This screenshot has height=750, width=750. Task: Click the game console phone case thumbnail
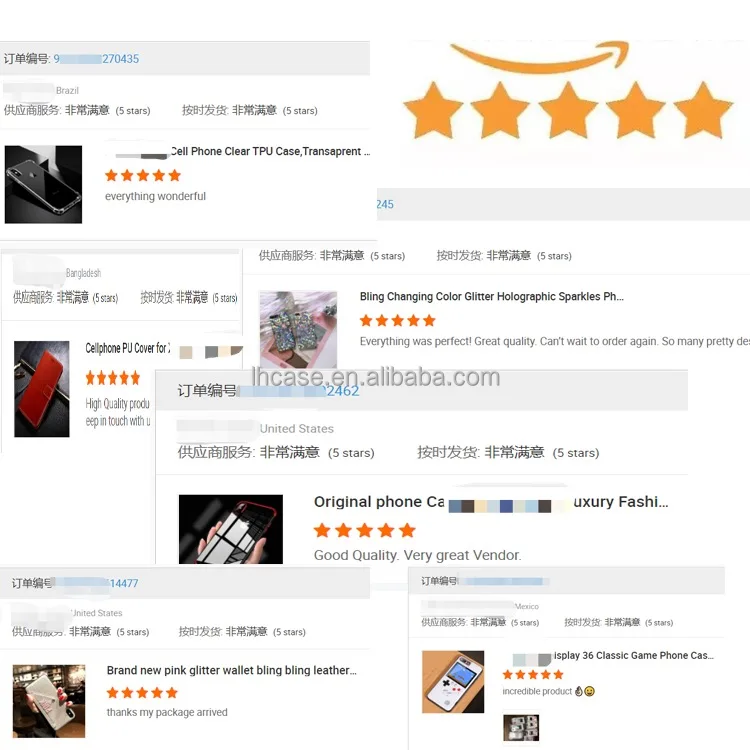tap(453, 682)
